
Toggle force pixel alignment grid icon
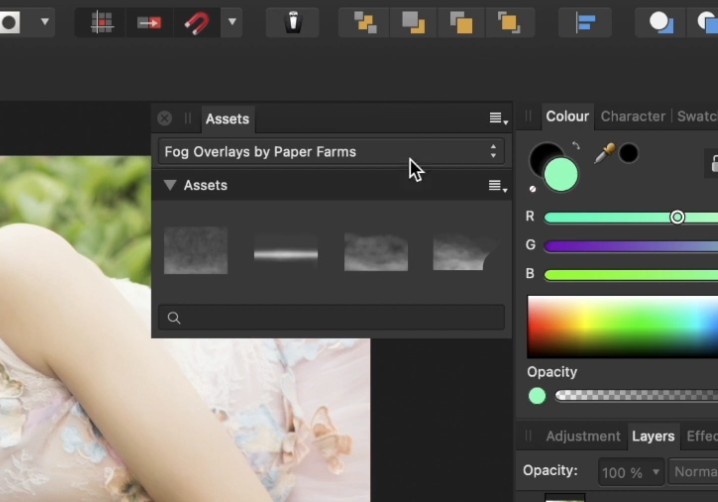(x=102, y=22)
